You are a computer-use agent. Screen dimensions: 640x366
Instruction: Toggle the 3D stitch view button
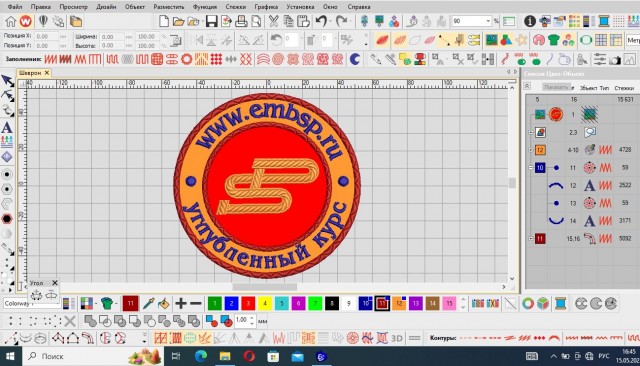[396, 338]
